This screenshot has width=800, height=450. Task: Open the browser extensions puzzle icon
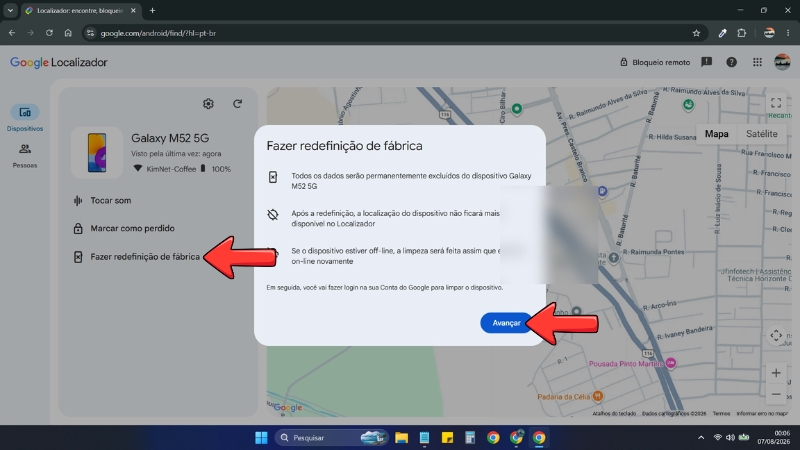pos(742,33)
